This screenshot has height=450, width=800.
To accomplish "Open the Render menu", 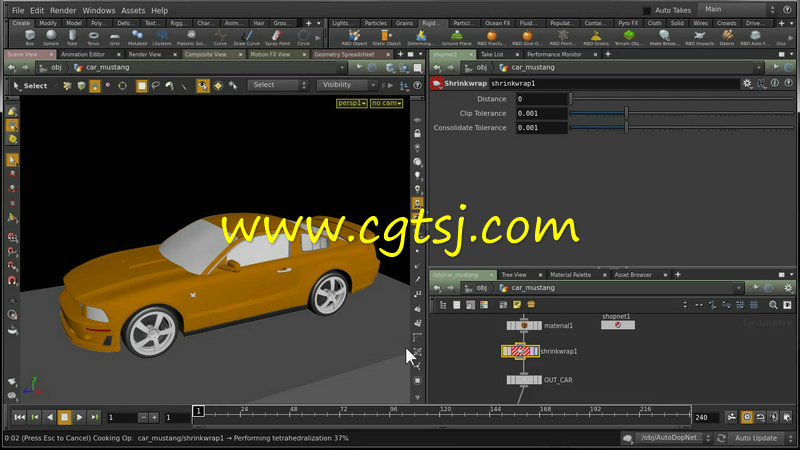I will click(63, 10).
